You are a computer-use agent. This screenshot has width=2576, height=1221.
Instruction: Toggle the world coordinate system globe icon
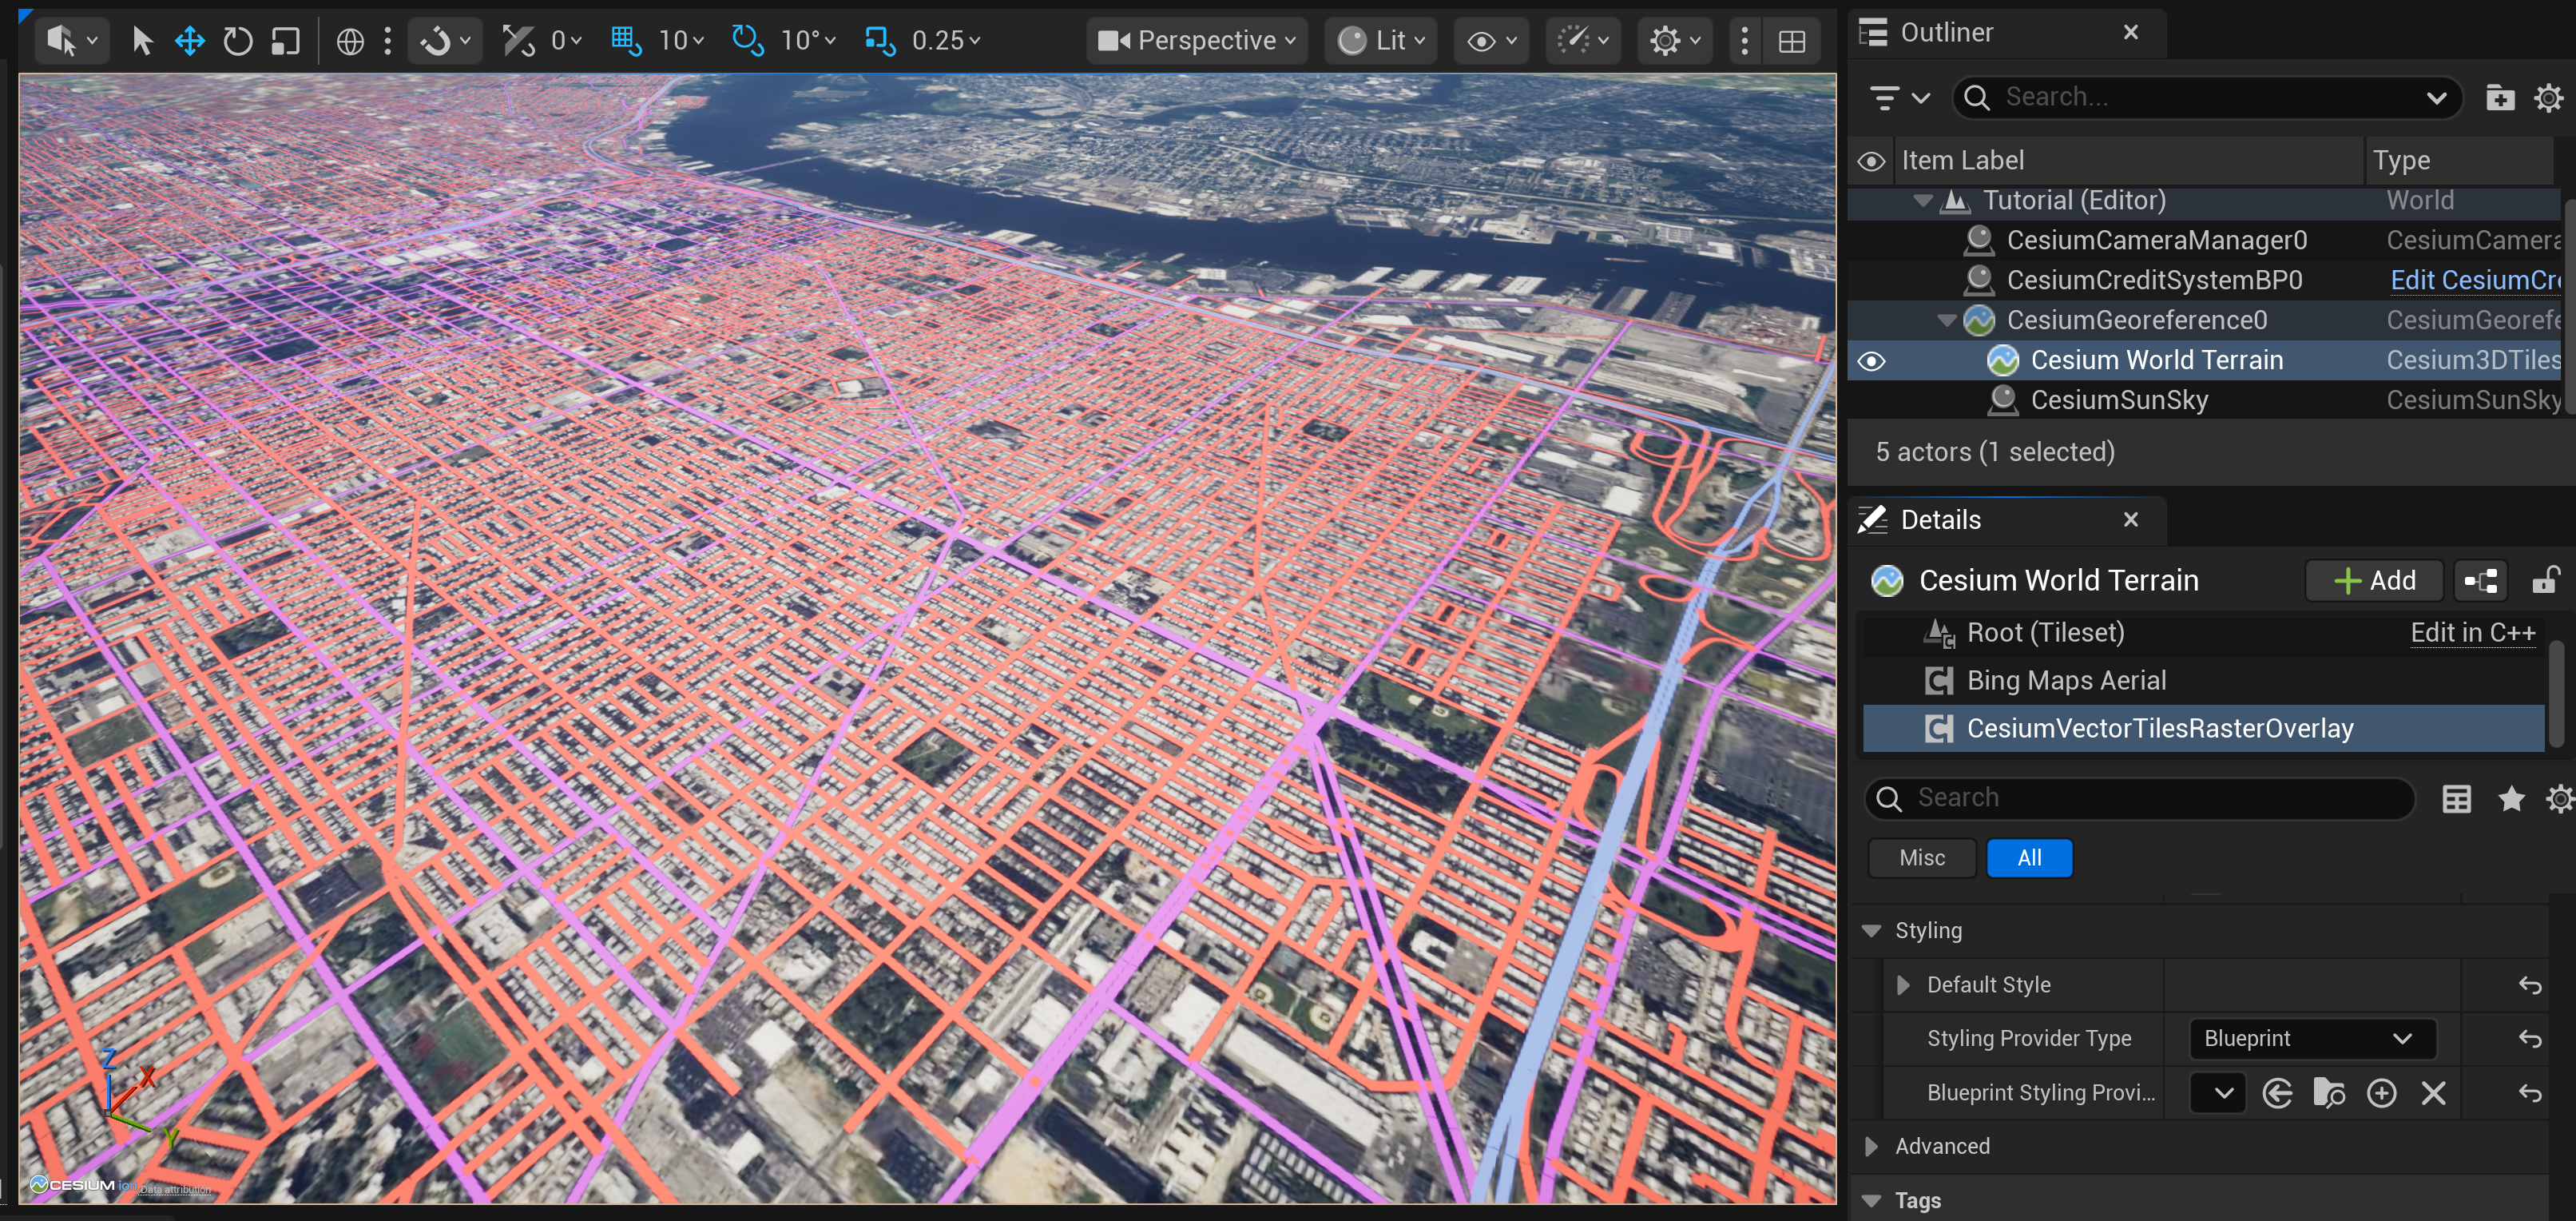(350, 41)
